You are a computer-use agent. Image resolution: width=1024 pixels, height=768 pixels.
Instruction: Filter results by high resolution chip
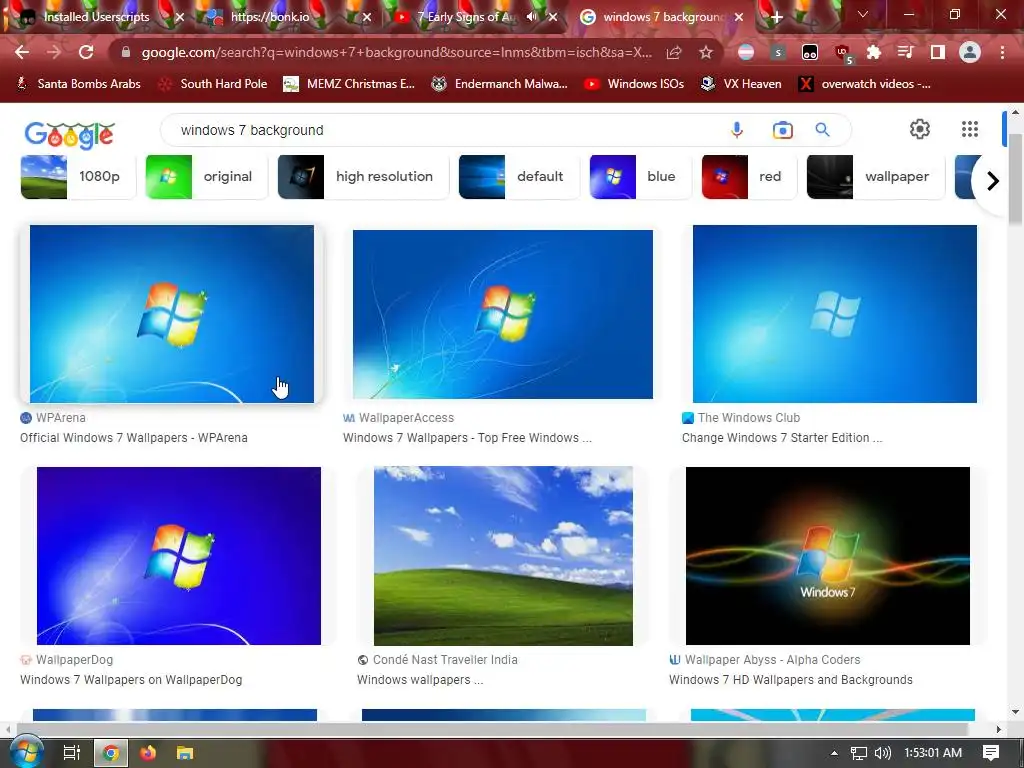(x=363, y=176)
